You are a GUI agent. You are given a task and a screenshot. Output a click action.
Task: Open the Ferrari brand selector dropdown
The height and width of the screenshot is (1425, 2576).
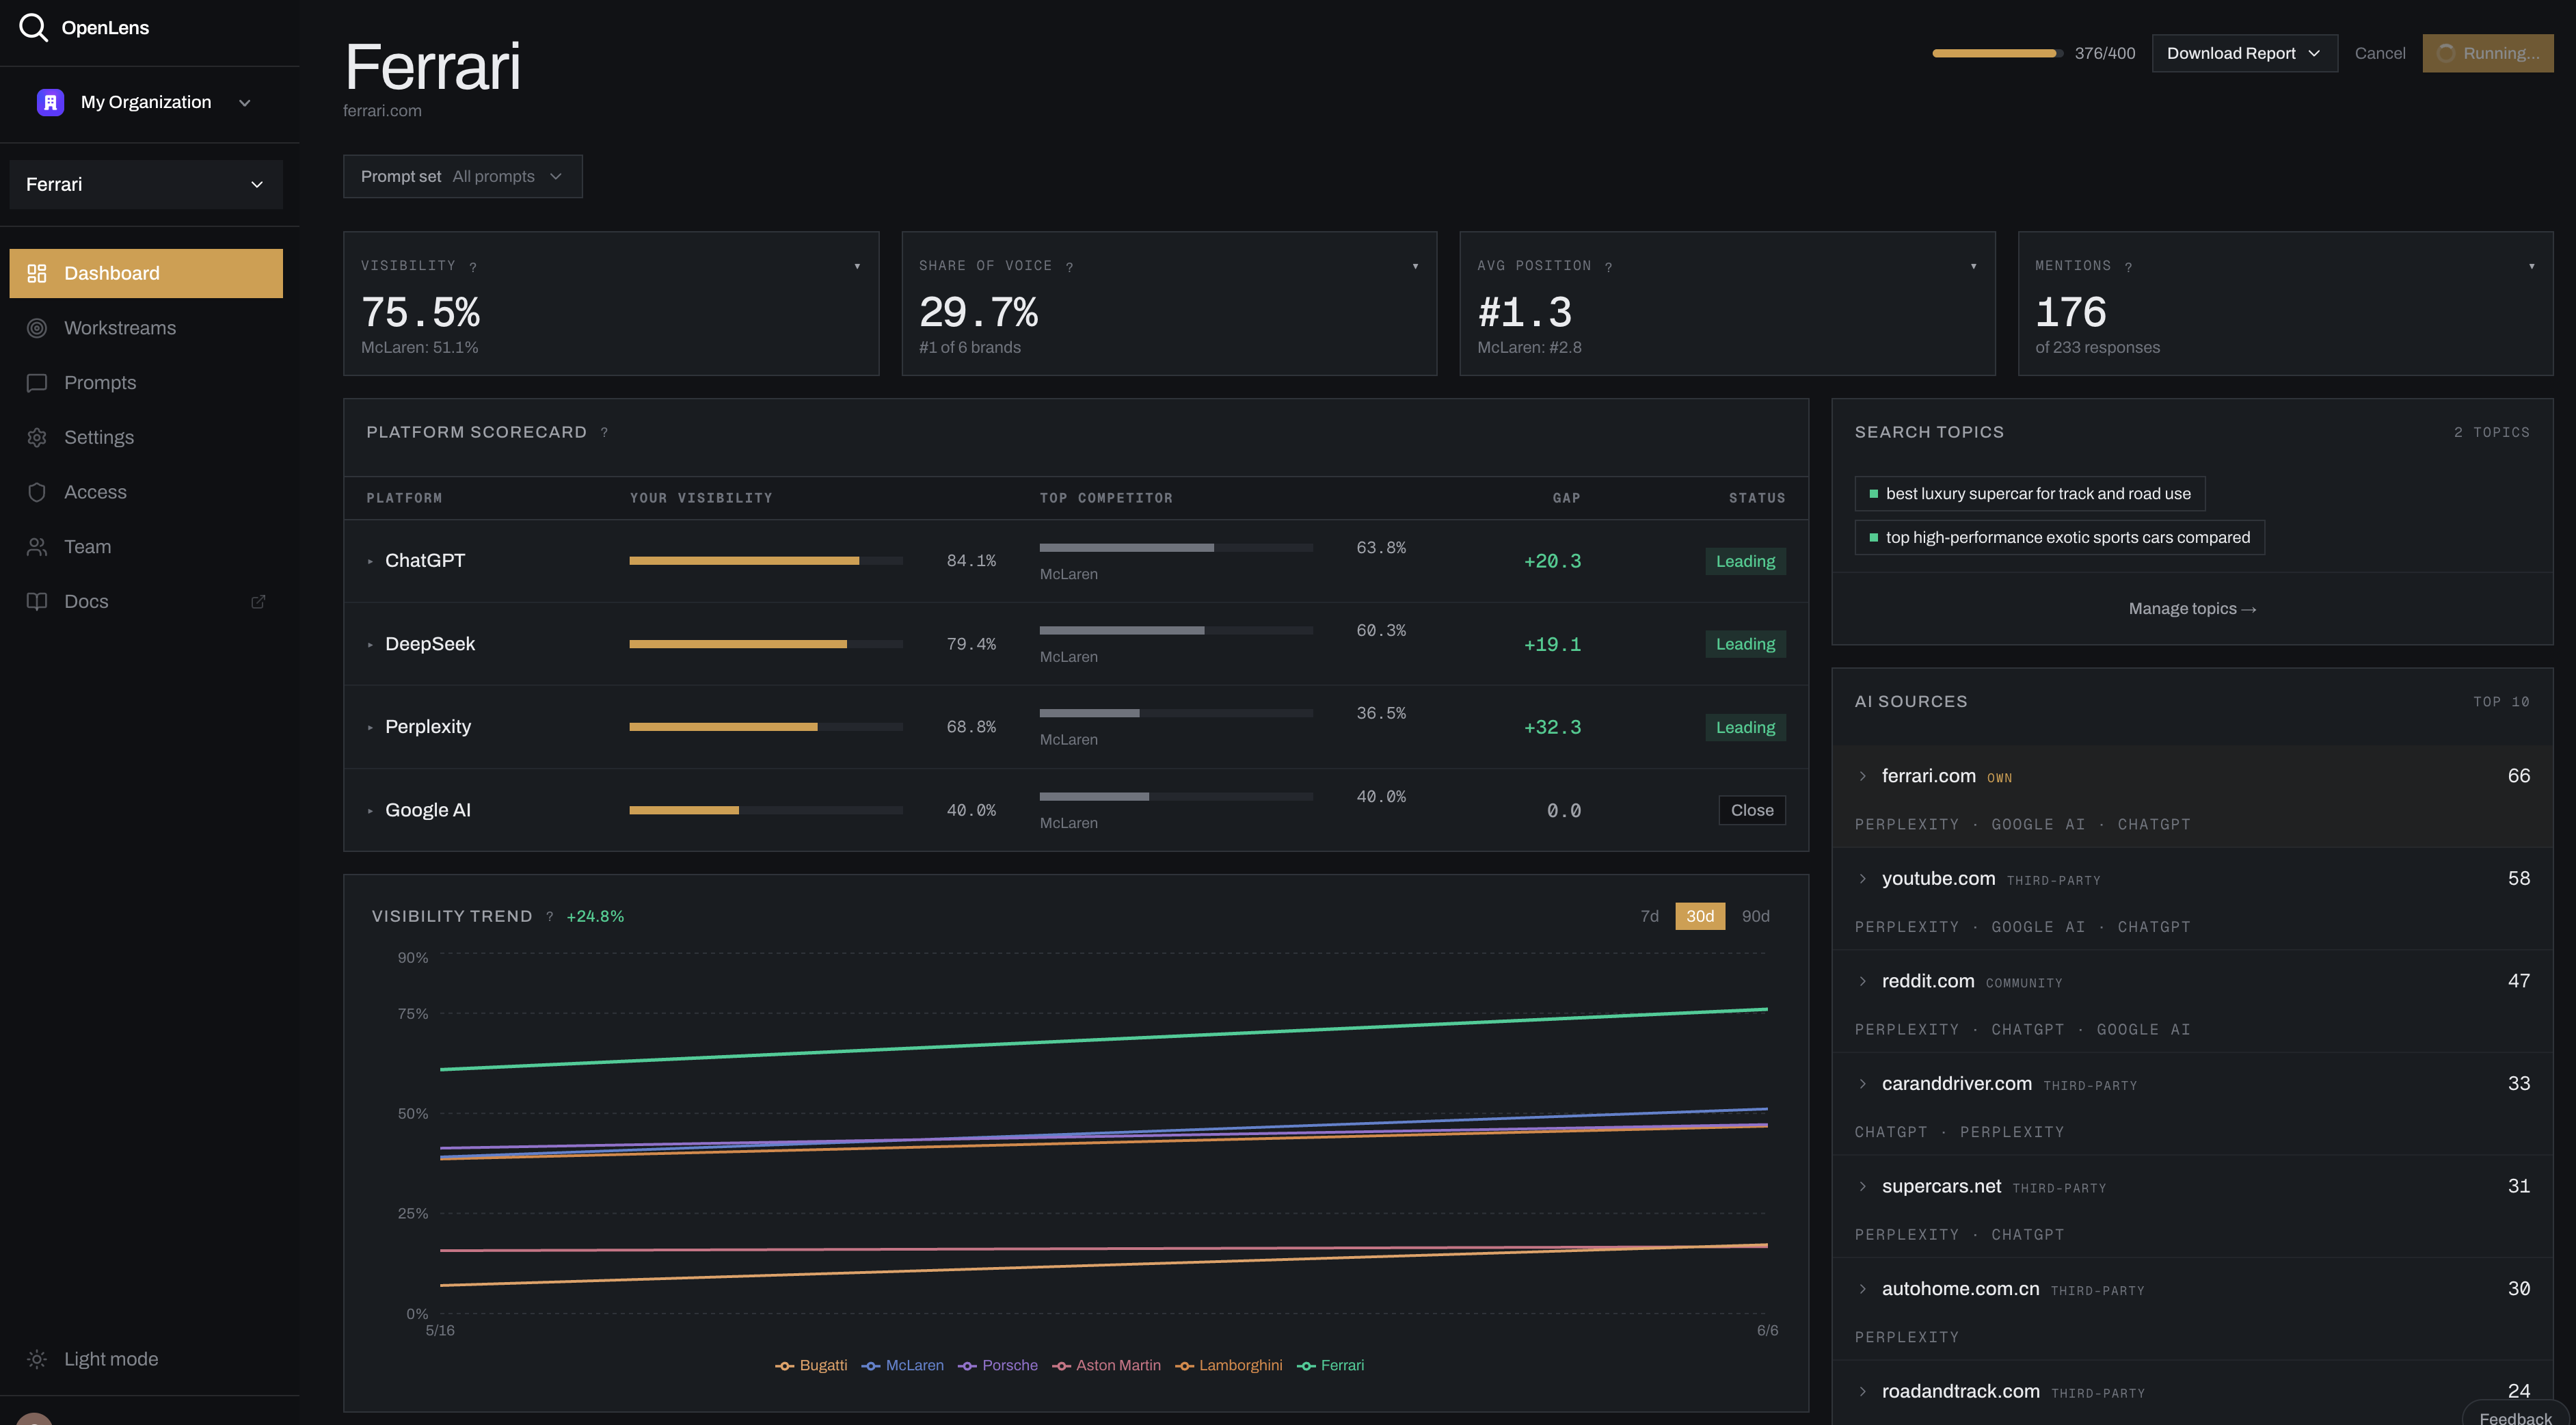[146, 184]
